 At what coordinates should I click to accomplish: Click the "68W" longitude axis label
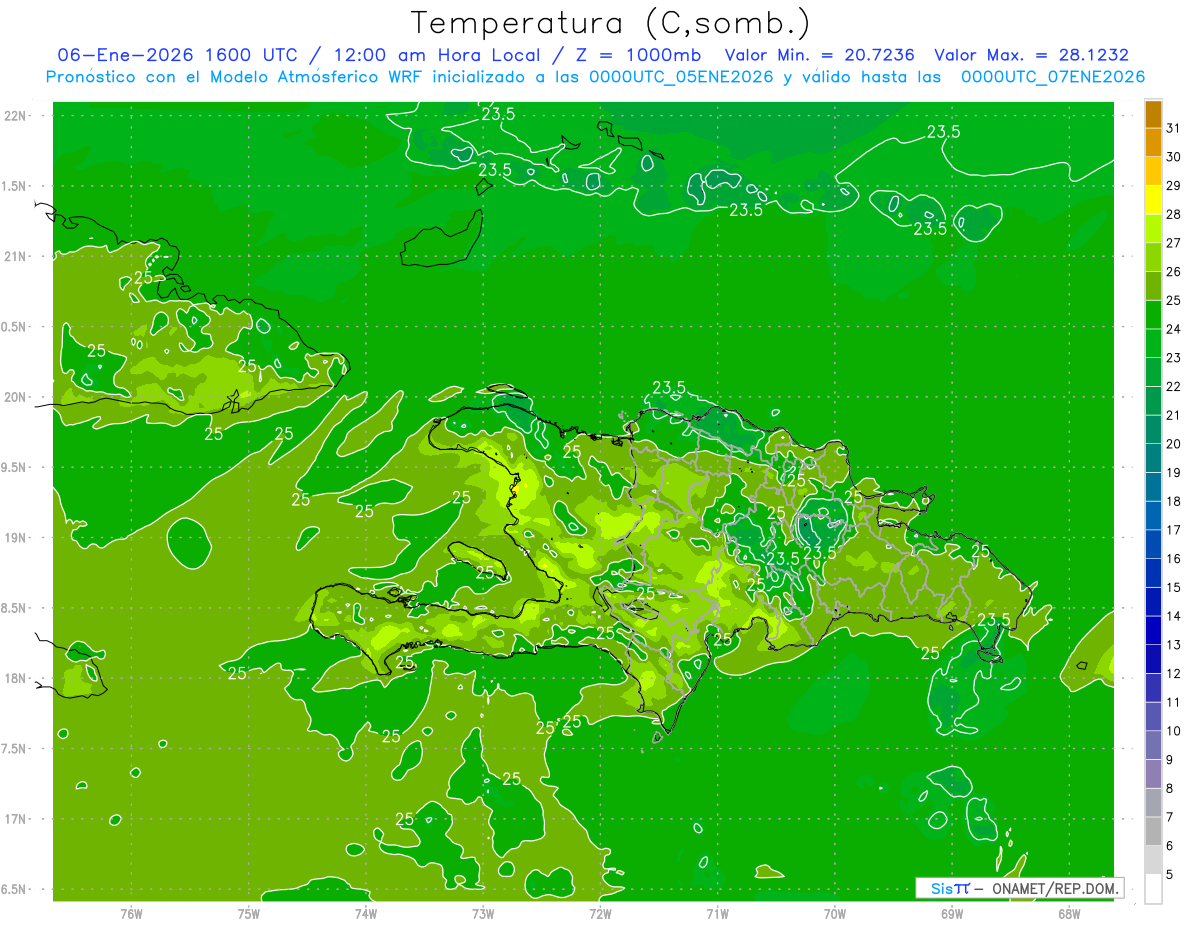[1069, 913]
